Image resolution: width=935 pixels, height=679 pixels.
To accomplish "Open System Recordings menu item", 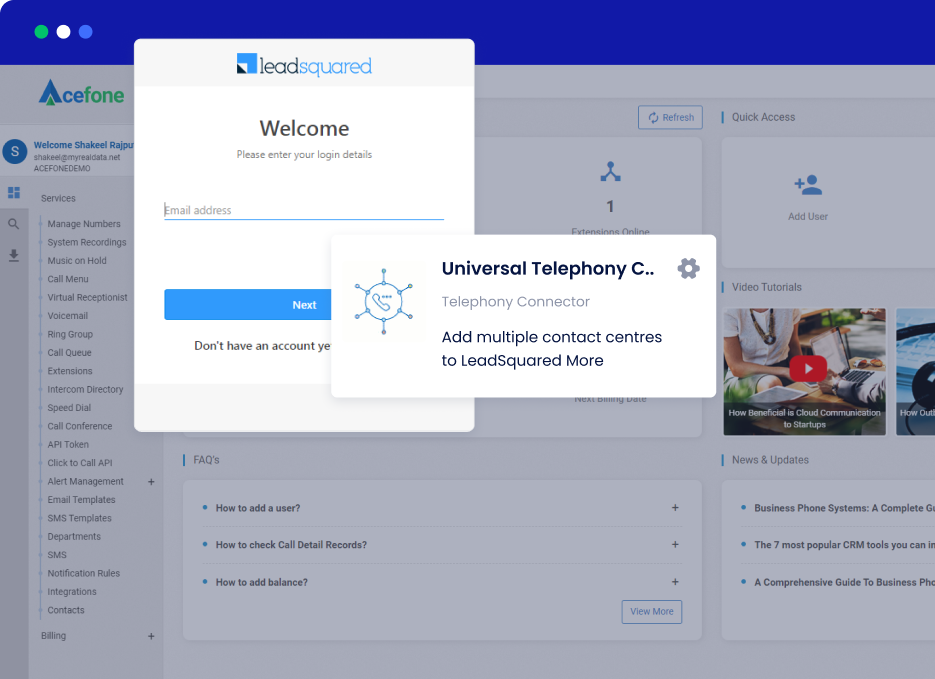I will click(87, 243).
